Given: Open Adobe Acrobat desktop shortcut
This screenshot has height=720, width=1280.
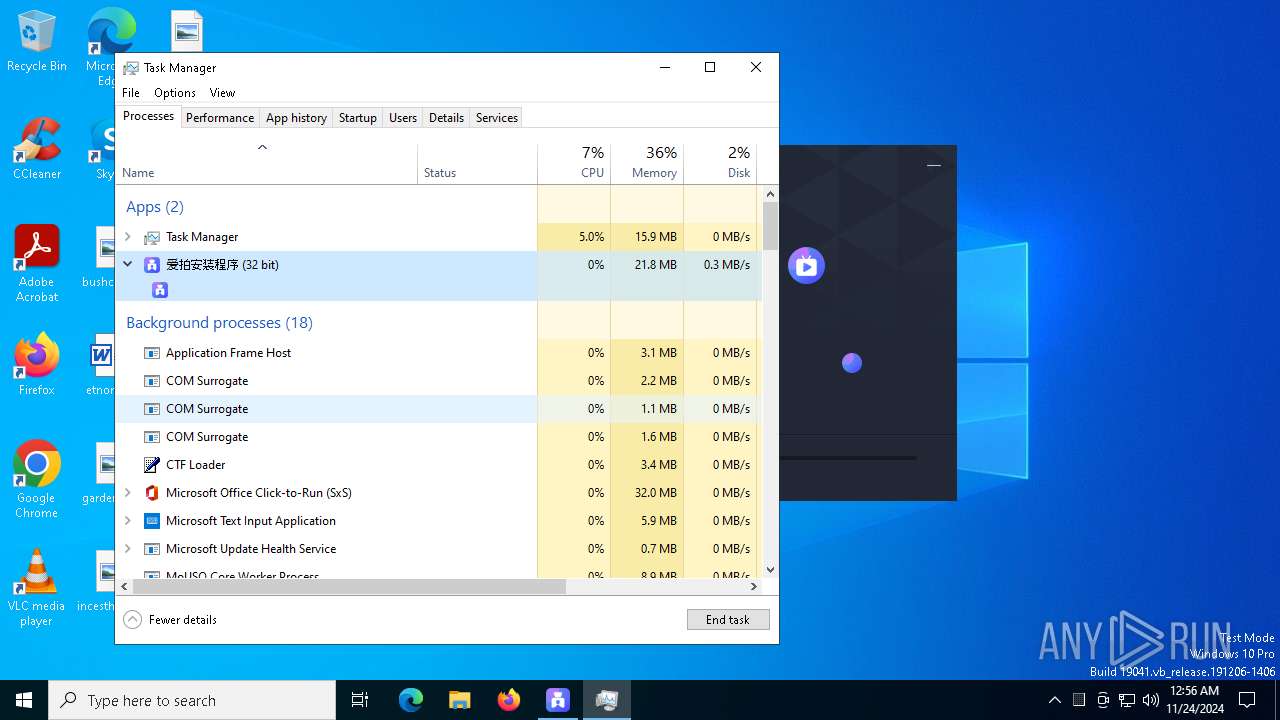Looking at the screenshot, I should point(37,264).
